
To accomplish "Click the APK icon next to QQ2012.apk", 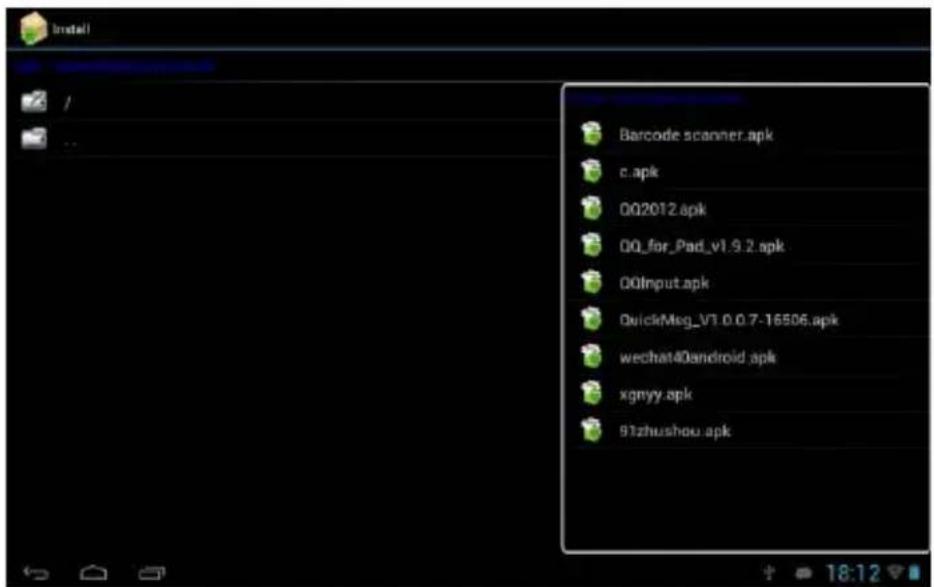I will [x=591, y=208].
